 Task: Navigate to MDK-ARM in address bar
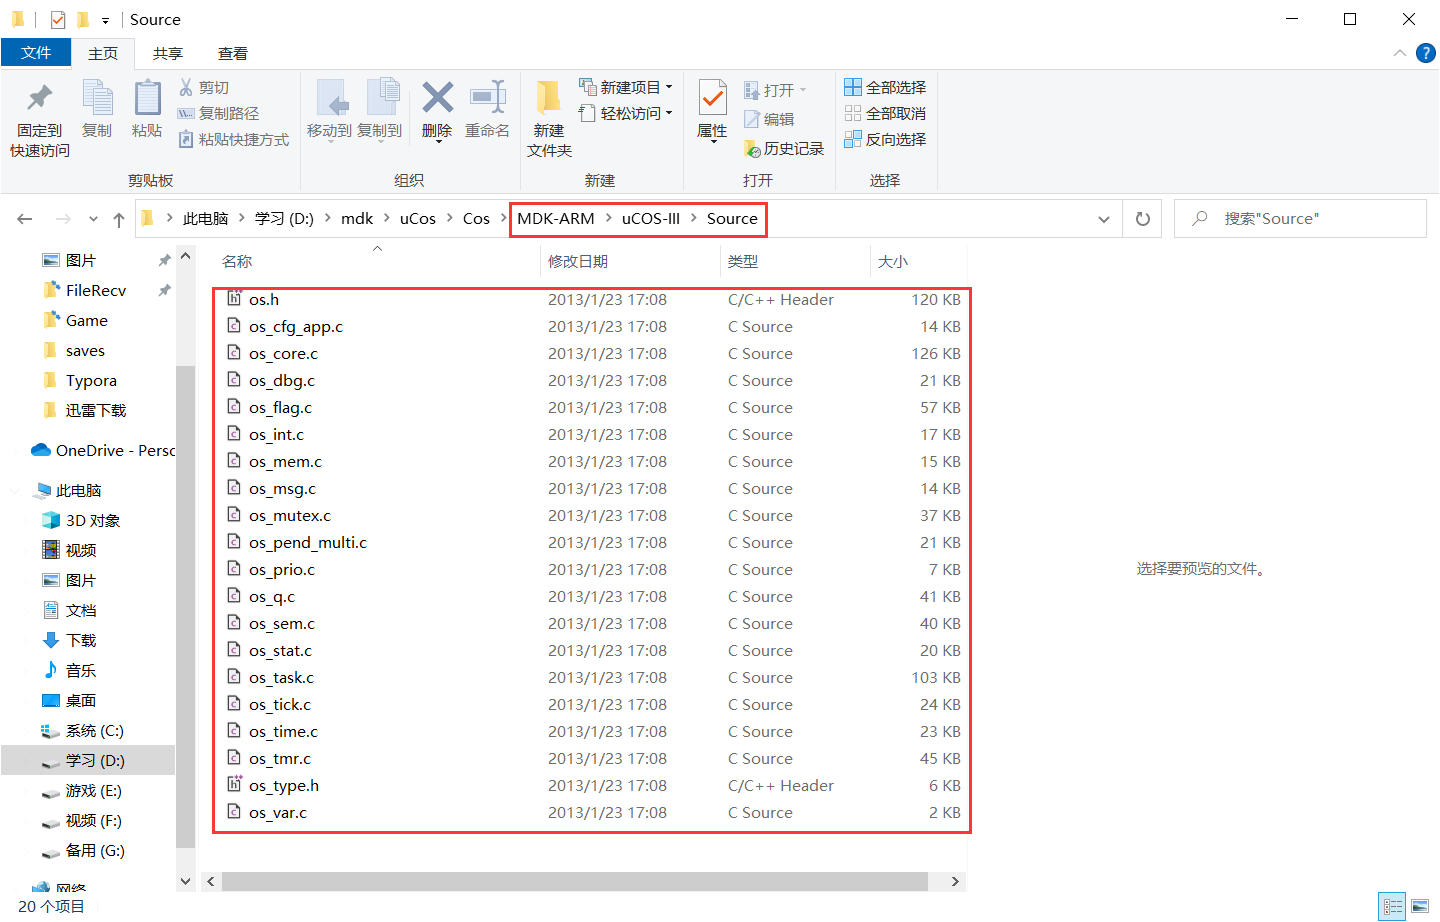(556, 219)
